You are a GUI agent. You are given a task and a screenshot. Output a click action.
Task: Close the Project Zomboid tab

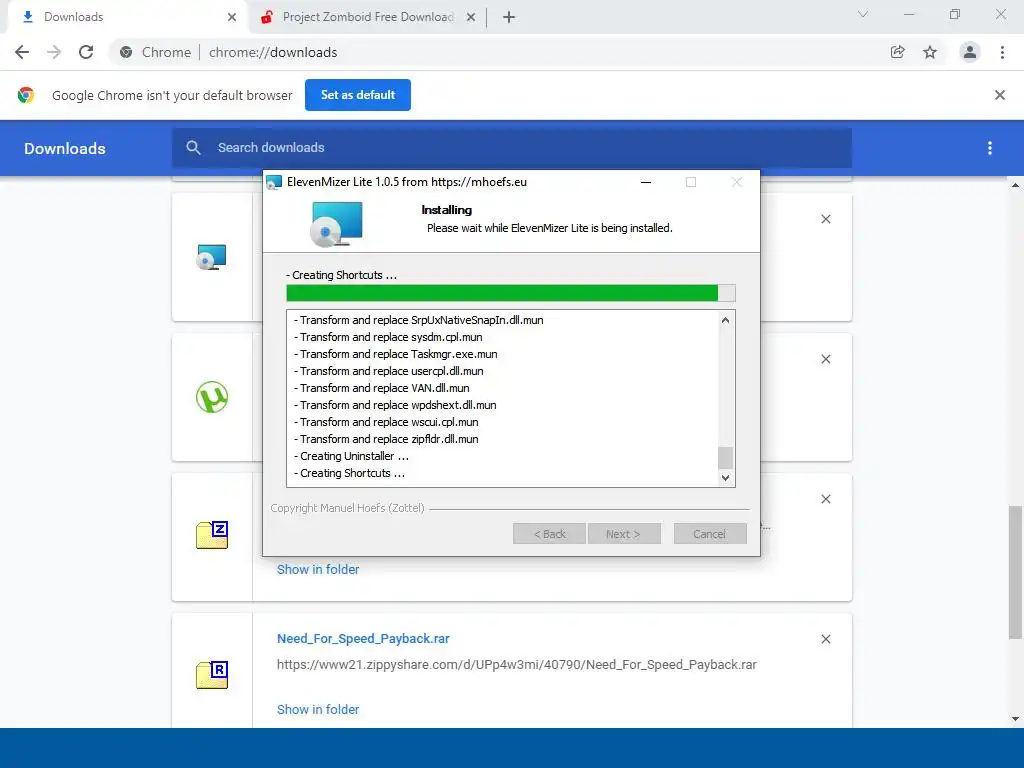(x=471, y=17)
